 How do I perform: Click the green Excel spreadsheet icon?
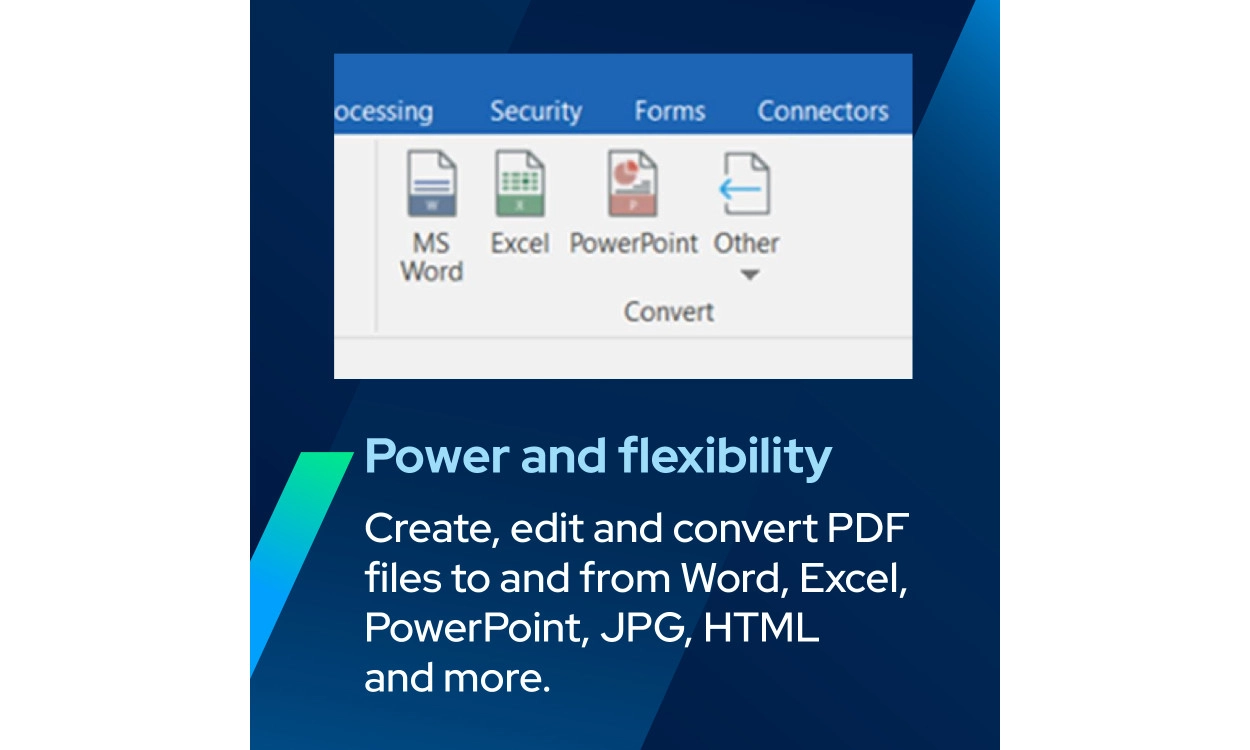click(520, 185)
